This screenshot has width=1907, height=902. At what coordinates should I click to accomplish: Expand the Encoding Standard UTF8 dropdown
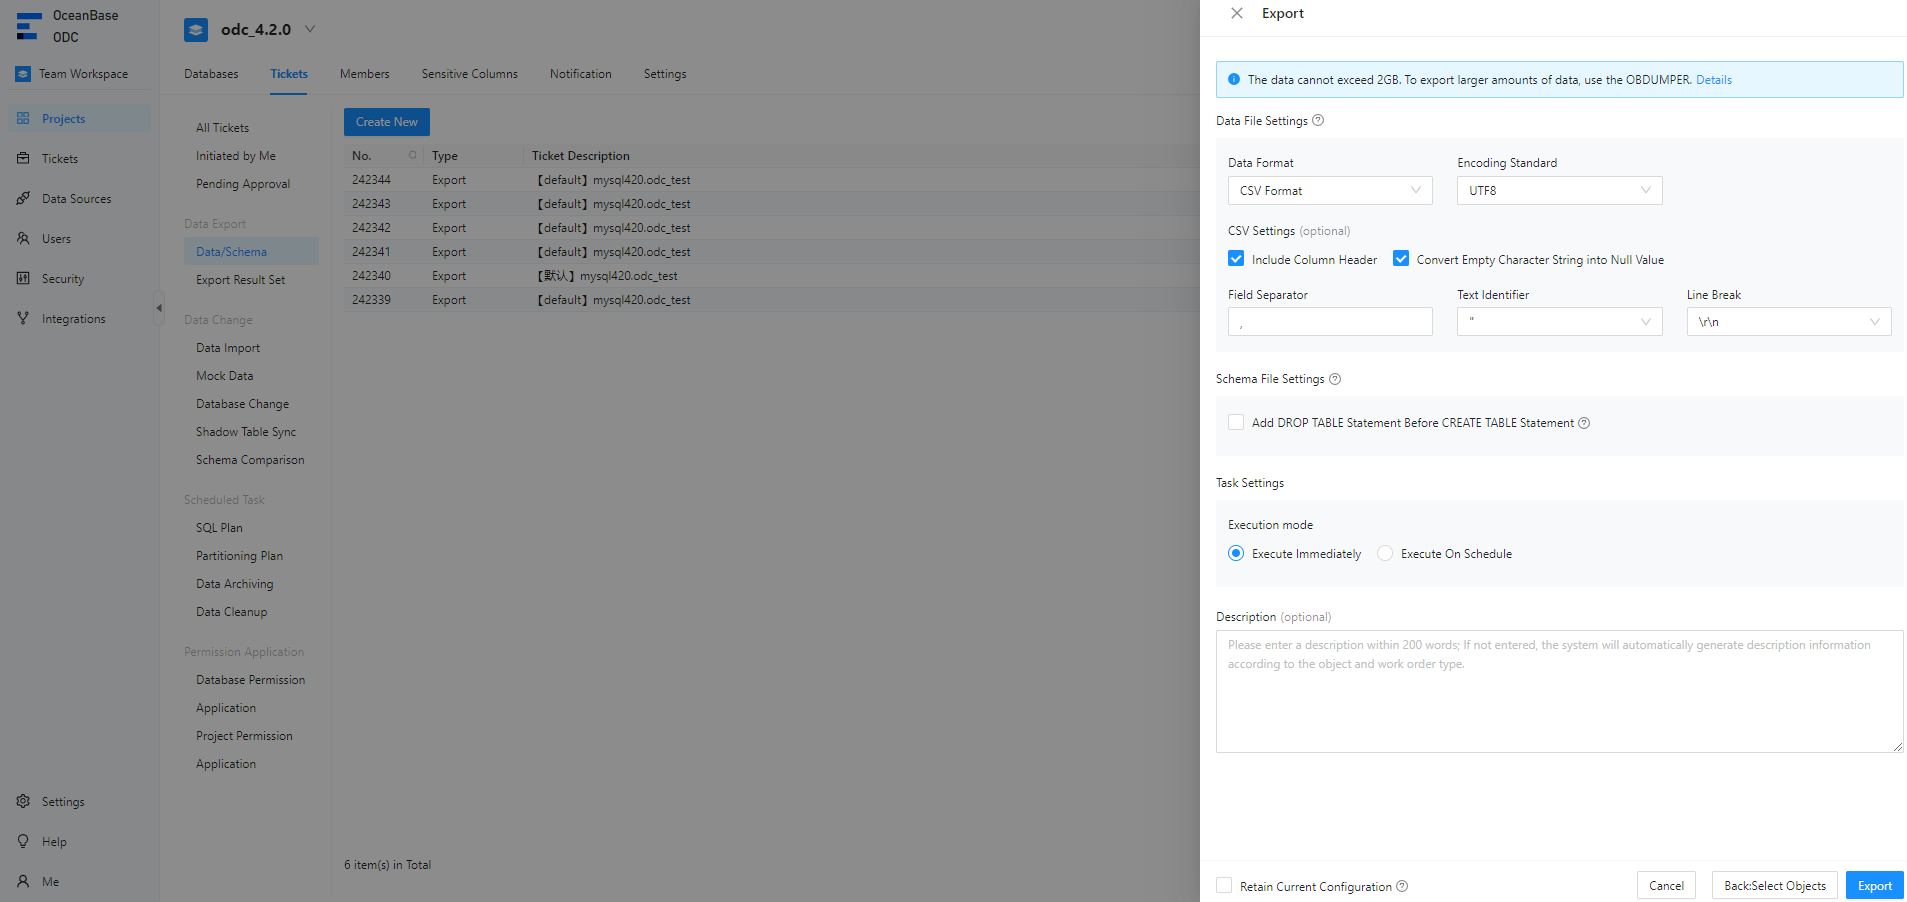click(1558, 191)
